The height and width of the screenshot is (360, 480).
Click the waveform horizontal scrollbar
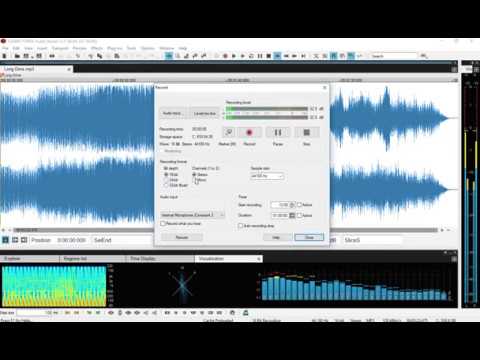coord(225,230)
